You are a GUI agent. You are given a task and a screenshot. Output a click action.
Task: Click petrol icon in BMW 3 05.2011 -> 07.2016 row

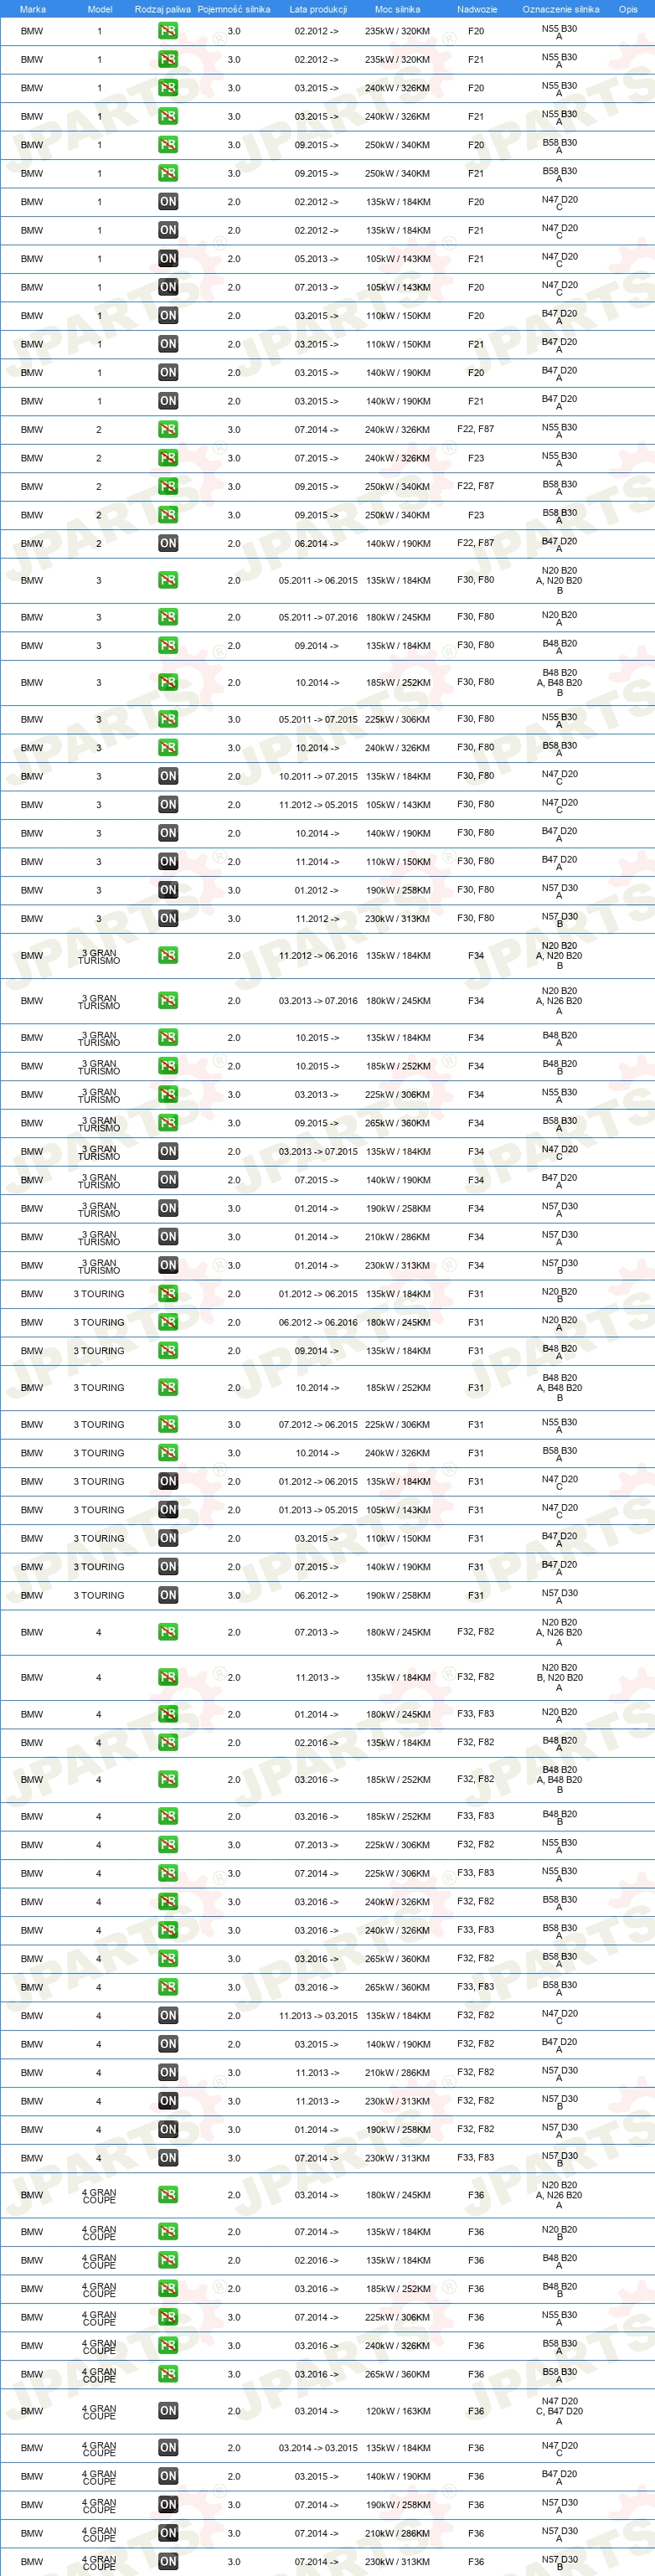coord(168,617)
